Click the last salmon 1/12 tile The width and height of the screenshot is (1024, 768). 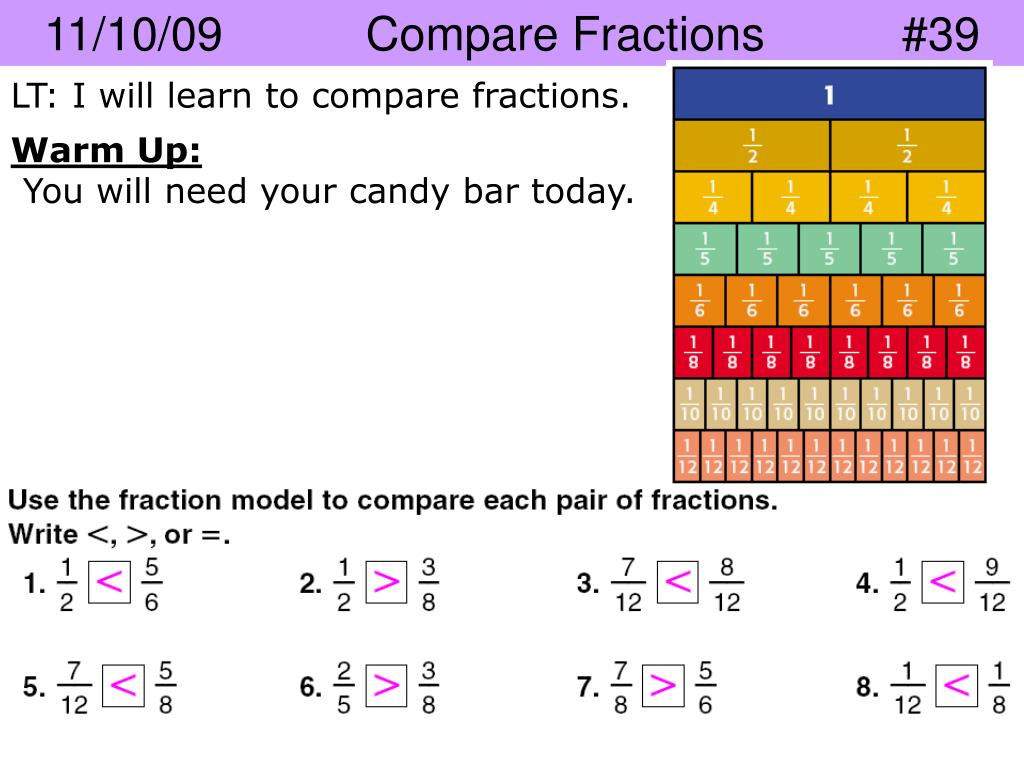coord(972,456)
